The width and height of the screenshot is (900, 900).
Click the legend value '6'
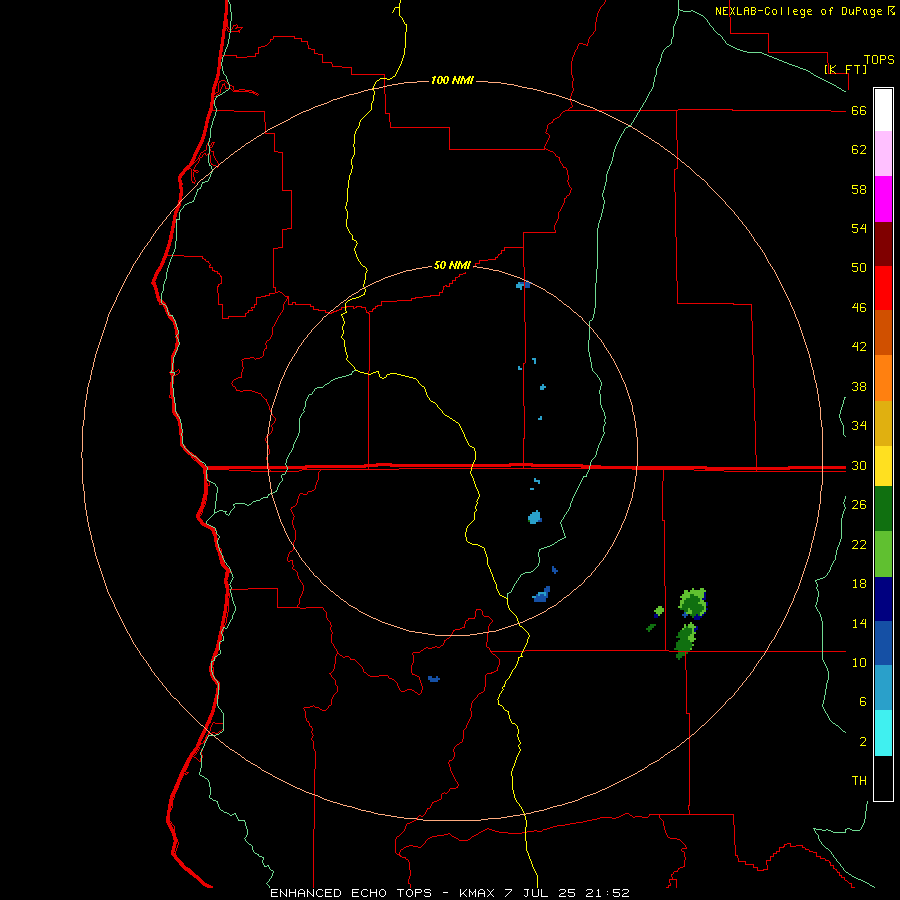click(x=862, y=702)
